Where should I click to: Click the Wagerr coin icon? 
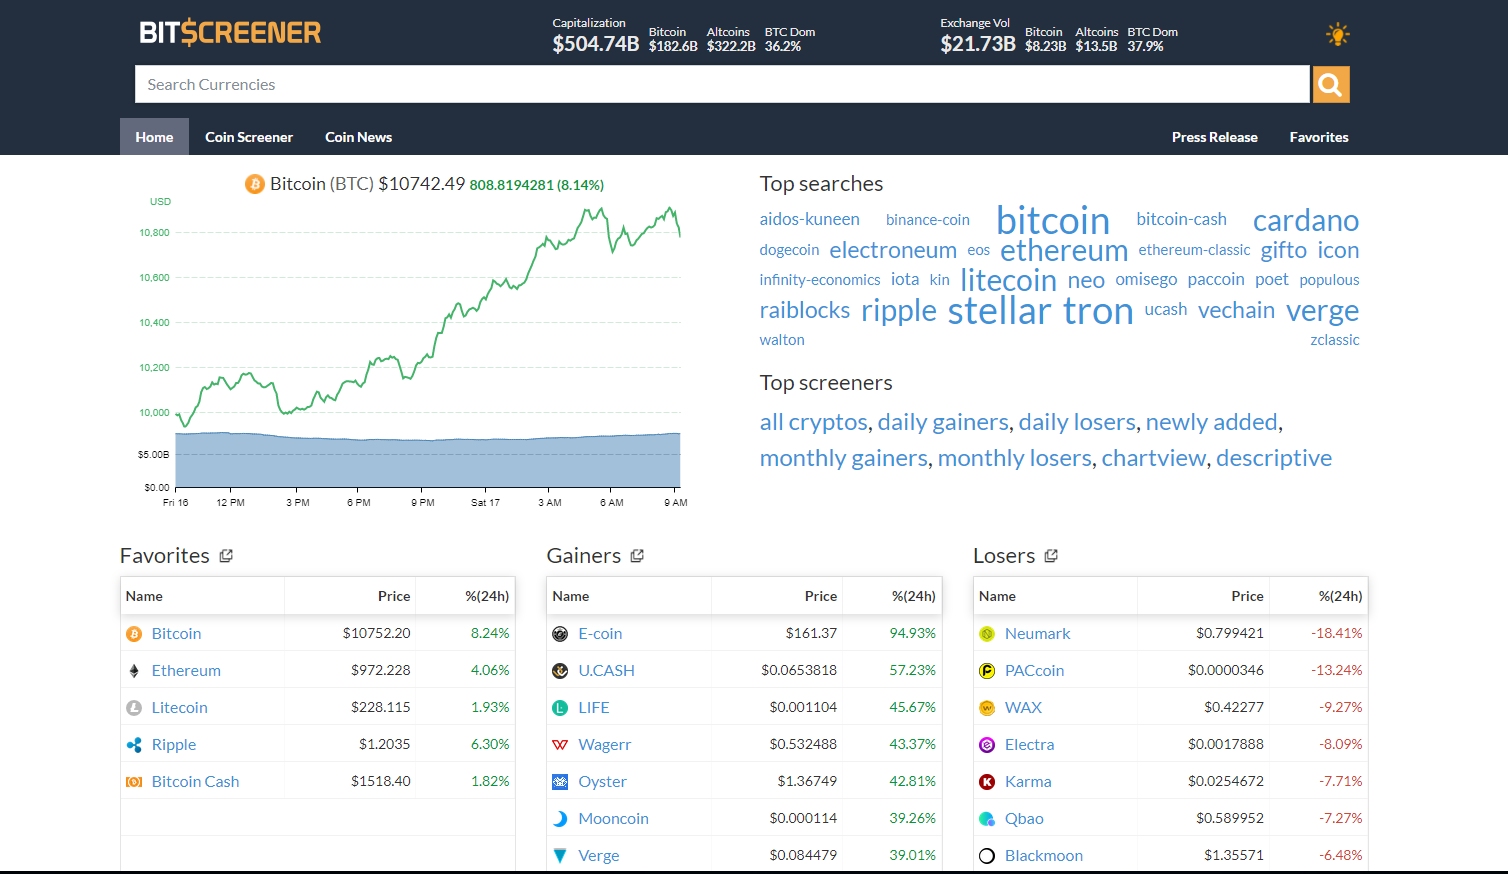[x=560, y=745]
